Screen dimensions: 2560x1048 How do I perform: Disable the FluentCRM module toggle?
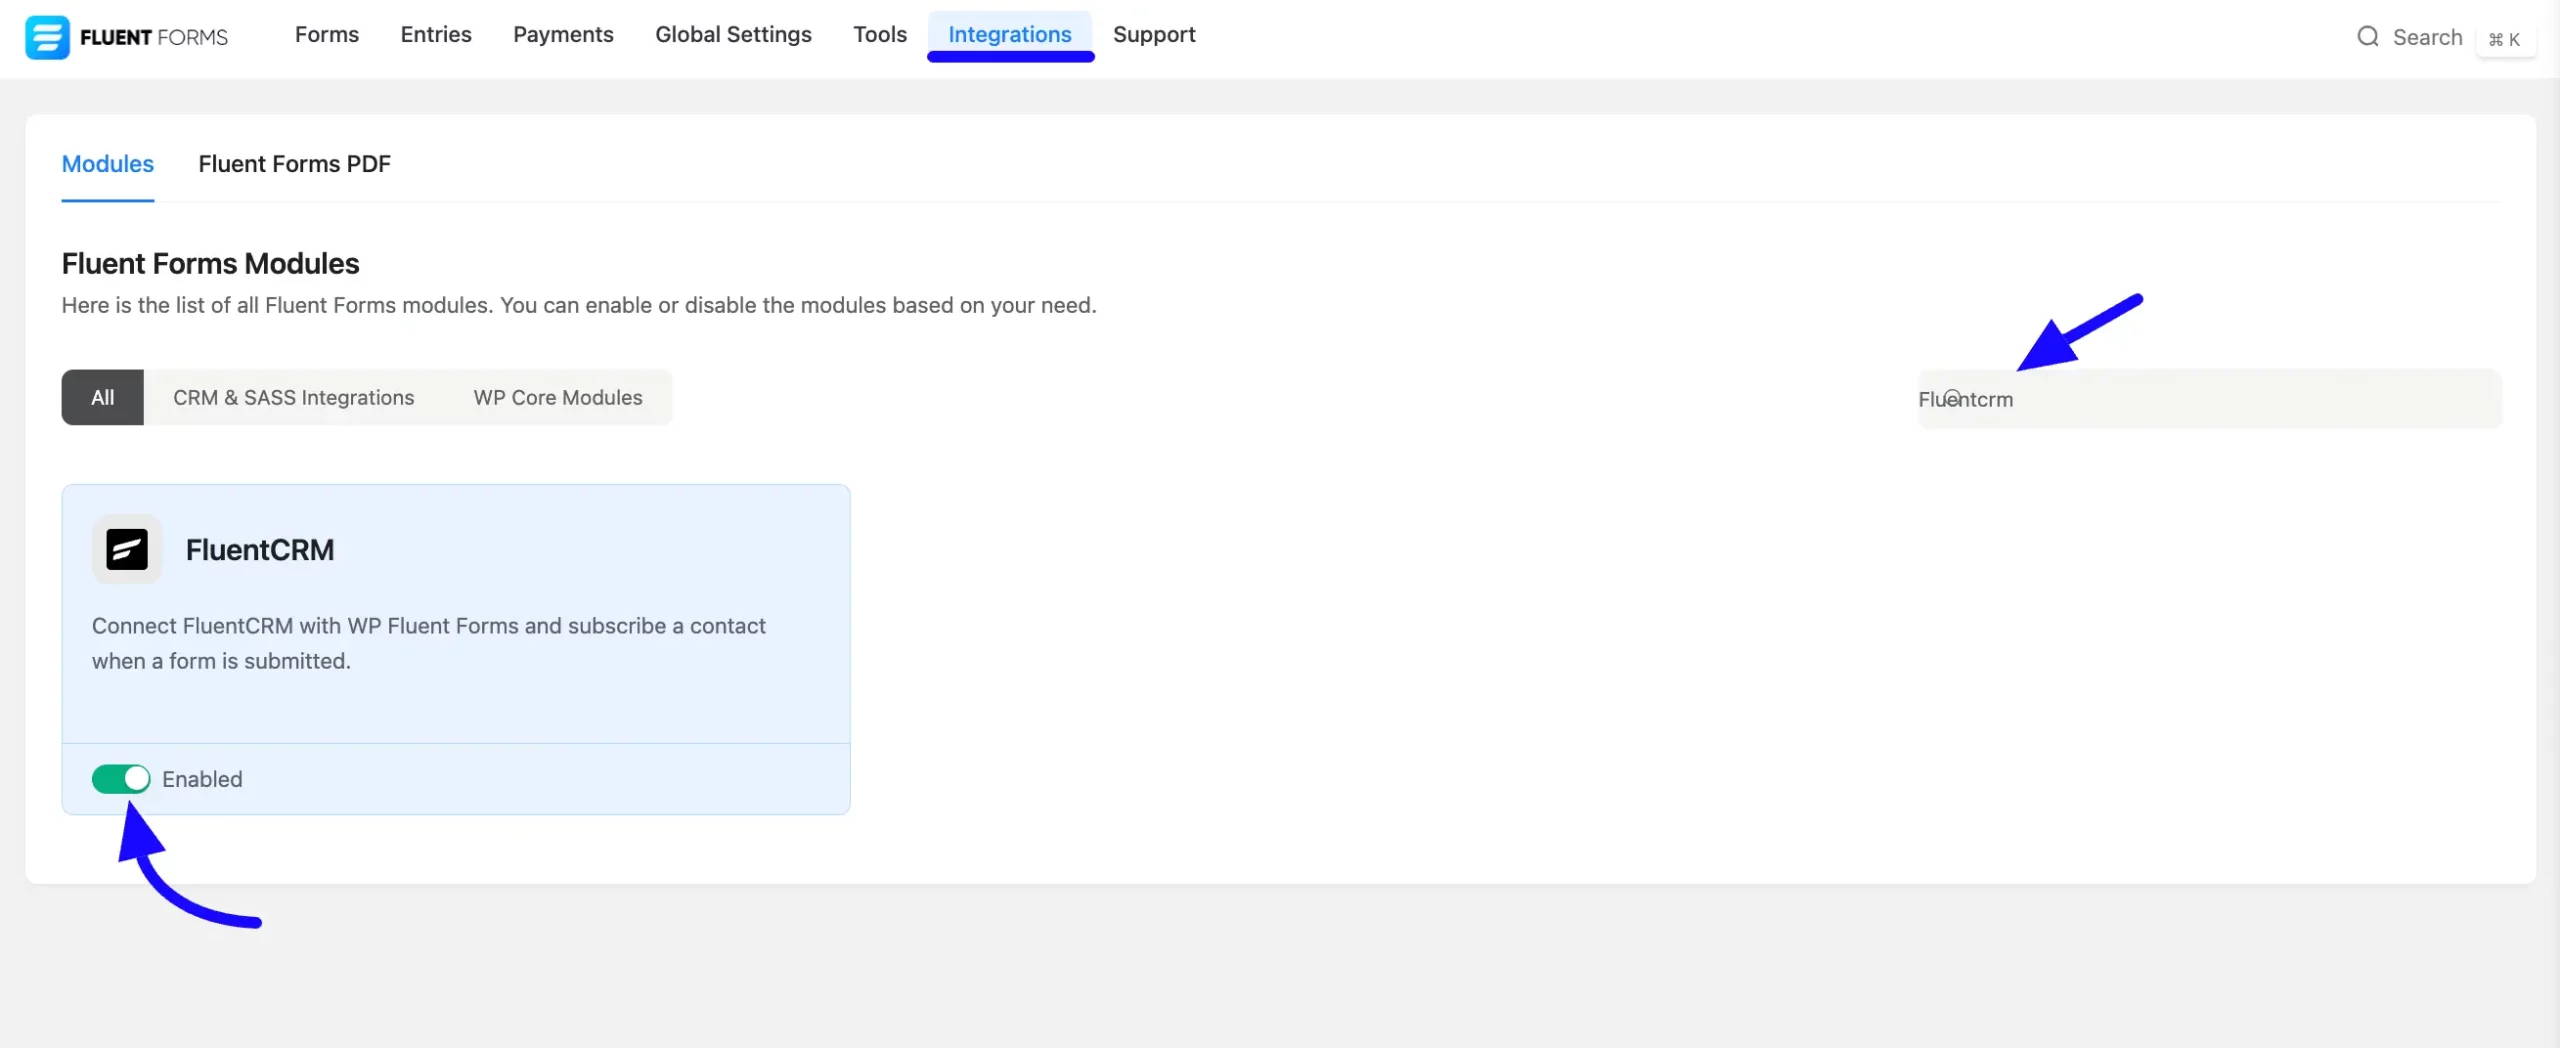pos(121,779)
